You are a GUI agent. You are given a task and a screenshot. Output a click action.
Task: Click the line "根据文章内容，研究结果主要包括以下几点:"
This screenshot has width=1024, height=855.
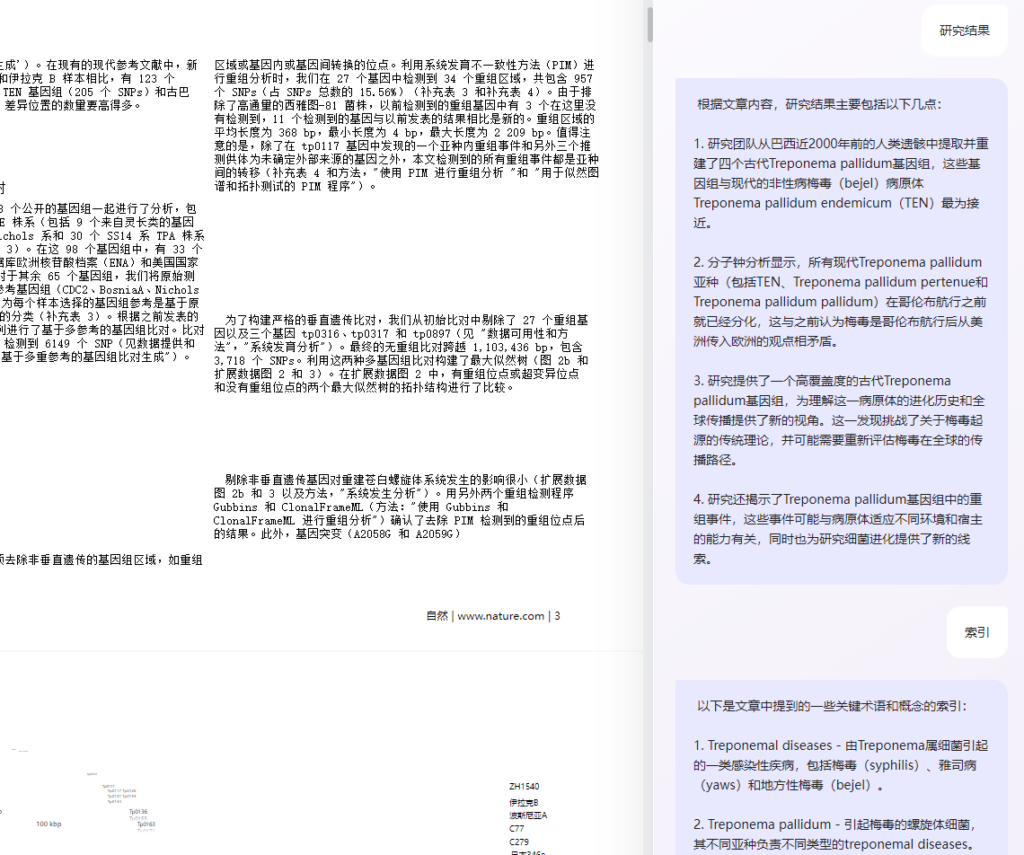[x=819, y=105]
